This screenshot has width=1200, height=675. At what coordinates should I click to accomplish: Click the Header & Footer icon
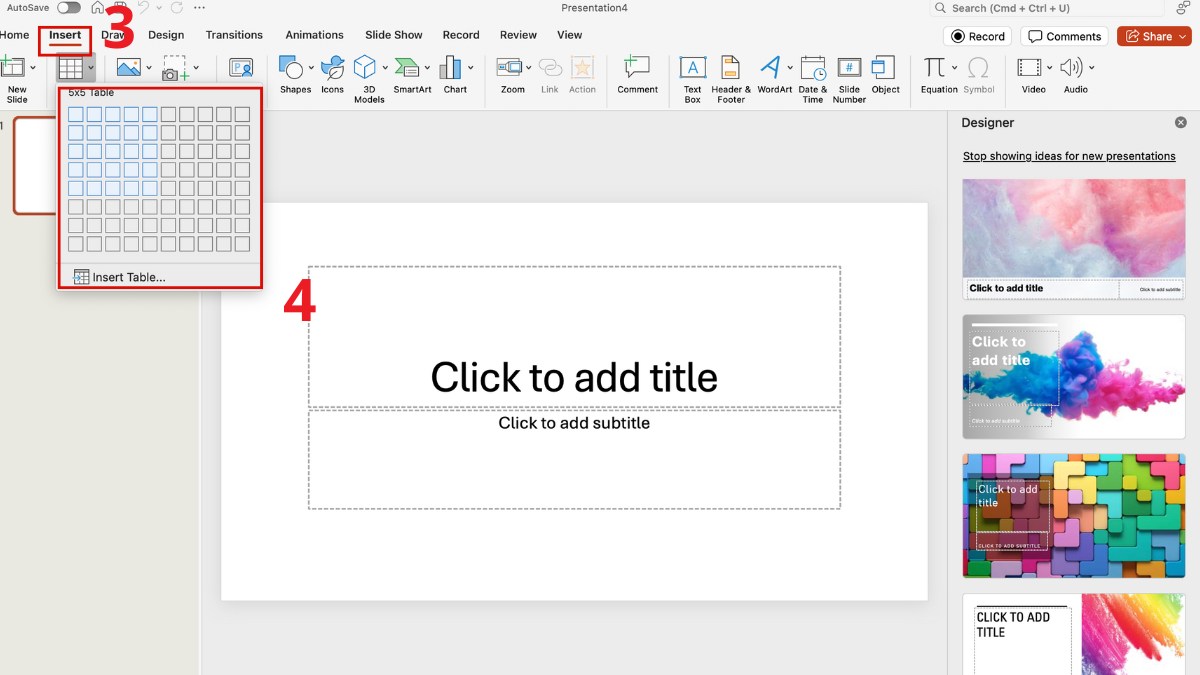tap(730, 68)
